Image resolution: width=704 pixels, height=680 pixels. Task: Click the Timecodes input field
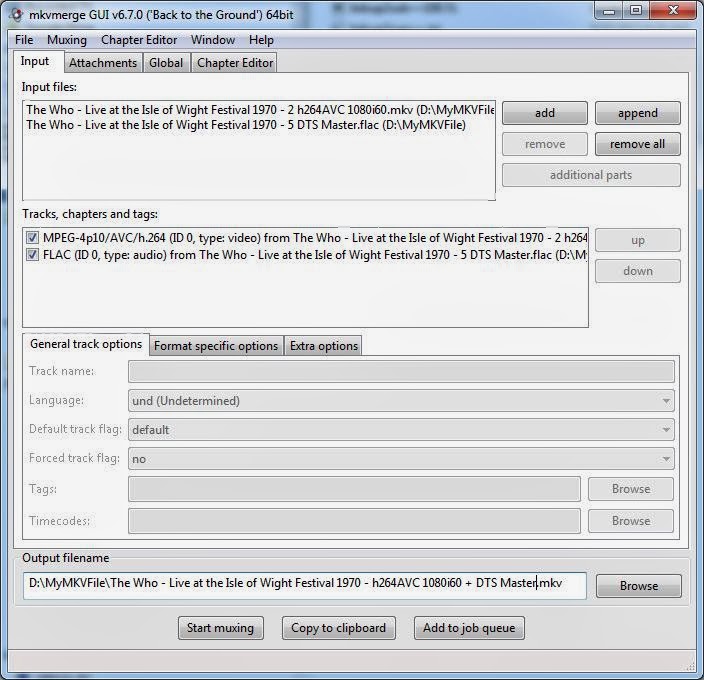coord(354,521)
